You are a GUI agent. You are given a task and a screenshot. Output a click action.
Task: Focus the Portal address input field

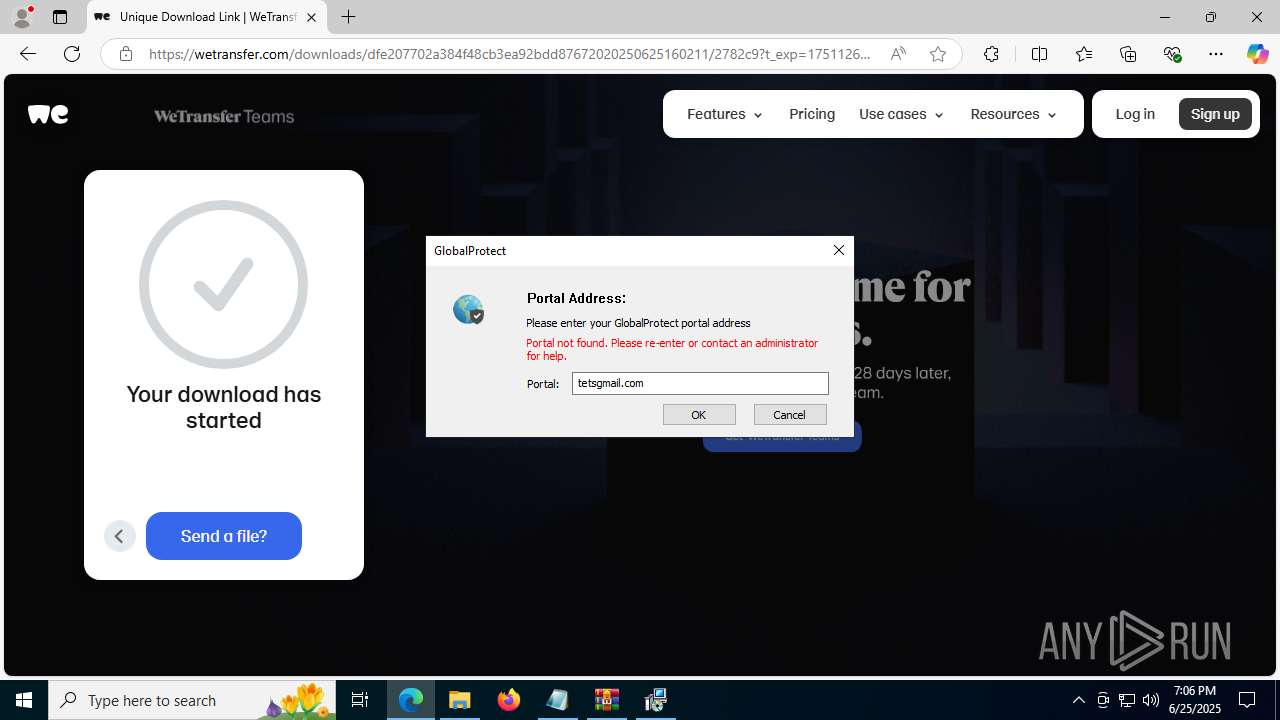coord(700,383)
